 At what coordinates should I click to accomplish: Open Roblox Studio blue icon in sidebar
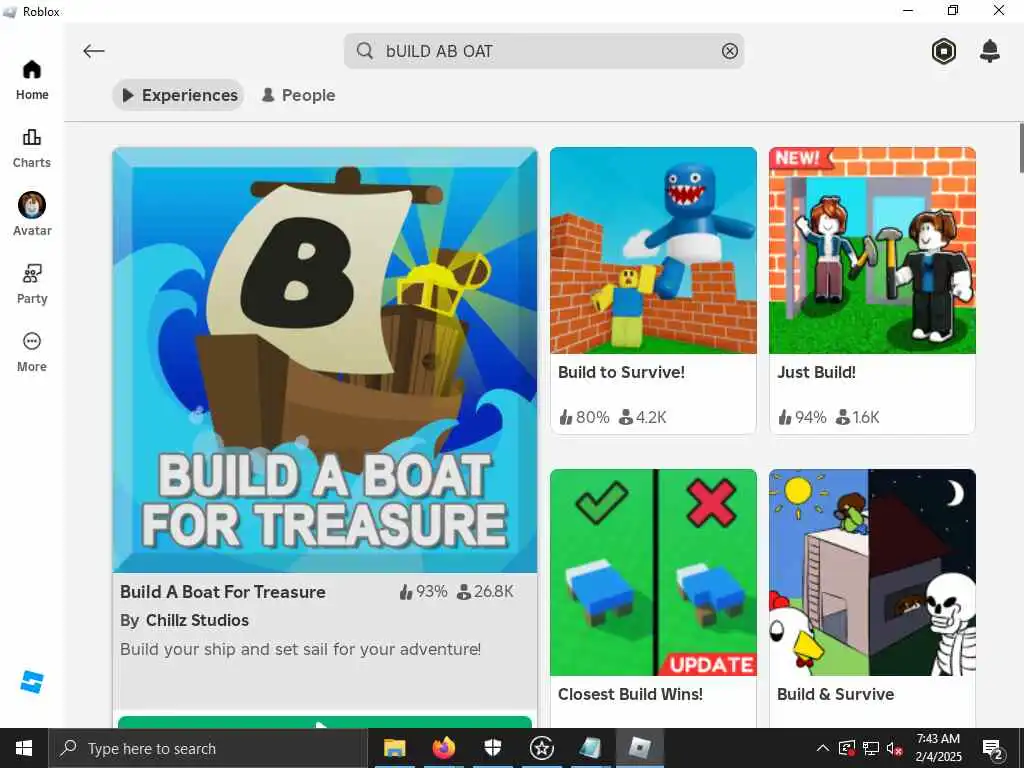coord(31,682)
